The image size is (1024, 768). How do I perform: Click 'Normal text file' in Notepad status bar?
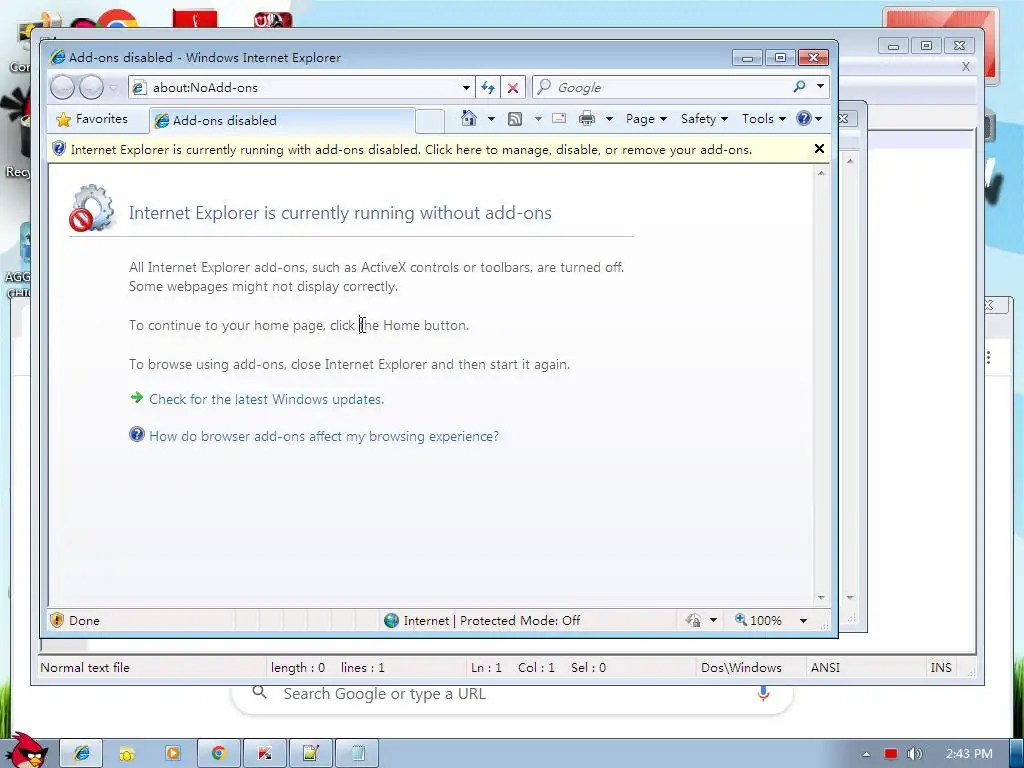coord(85,667)
